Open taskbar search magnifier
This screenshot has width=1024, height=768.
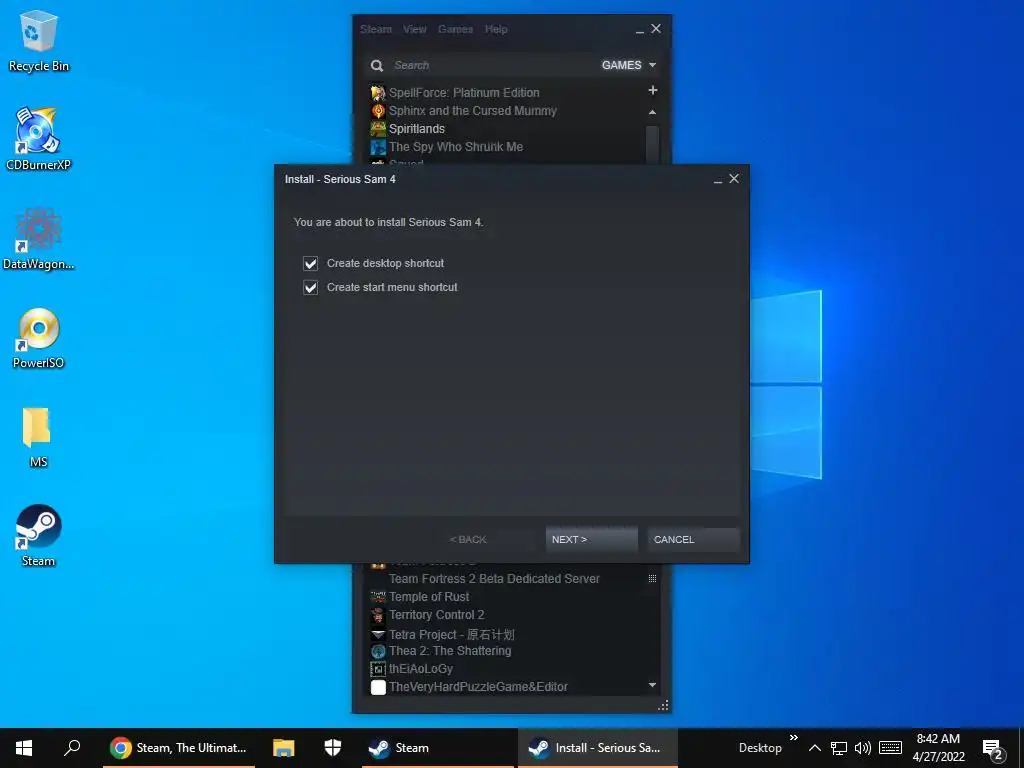pos(72,748)
